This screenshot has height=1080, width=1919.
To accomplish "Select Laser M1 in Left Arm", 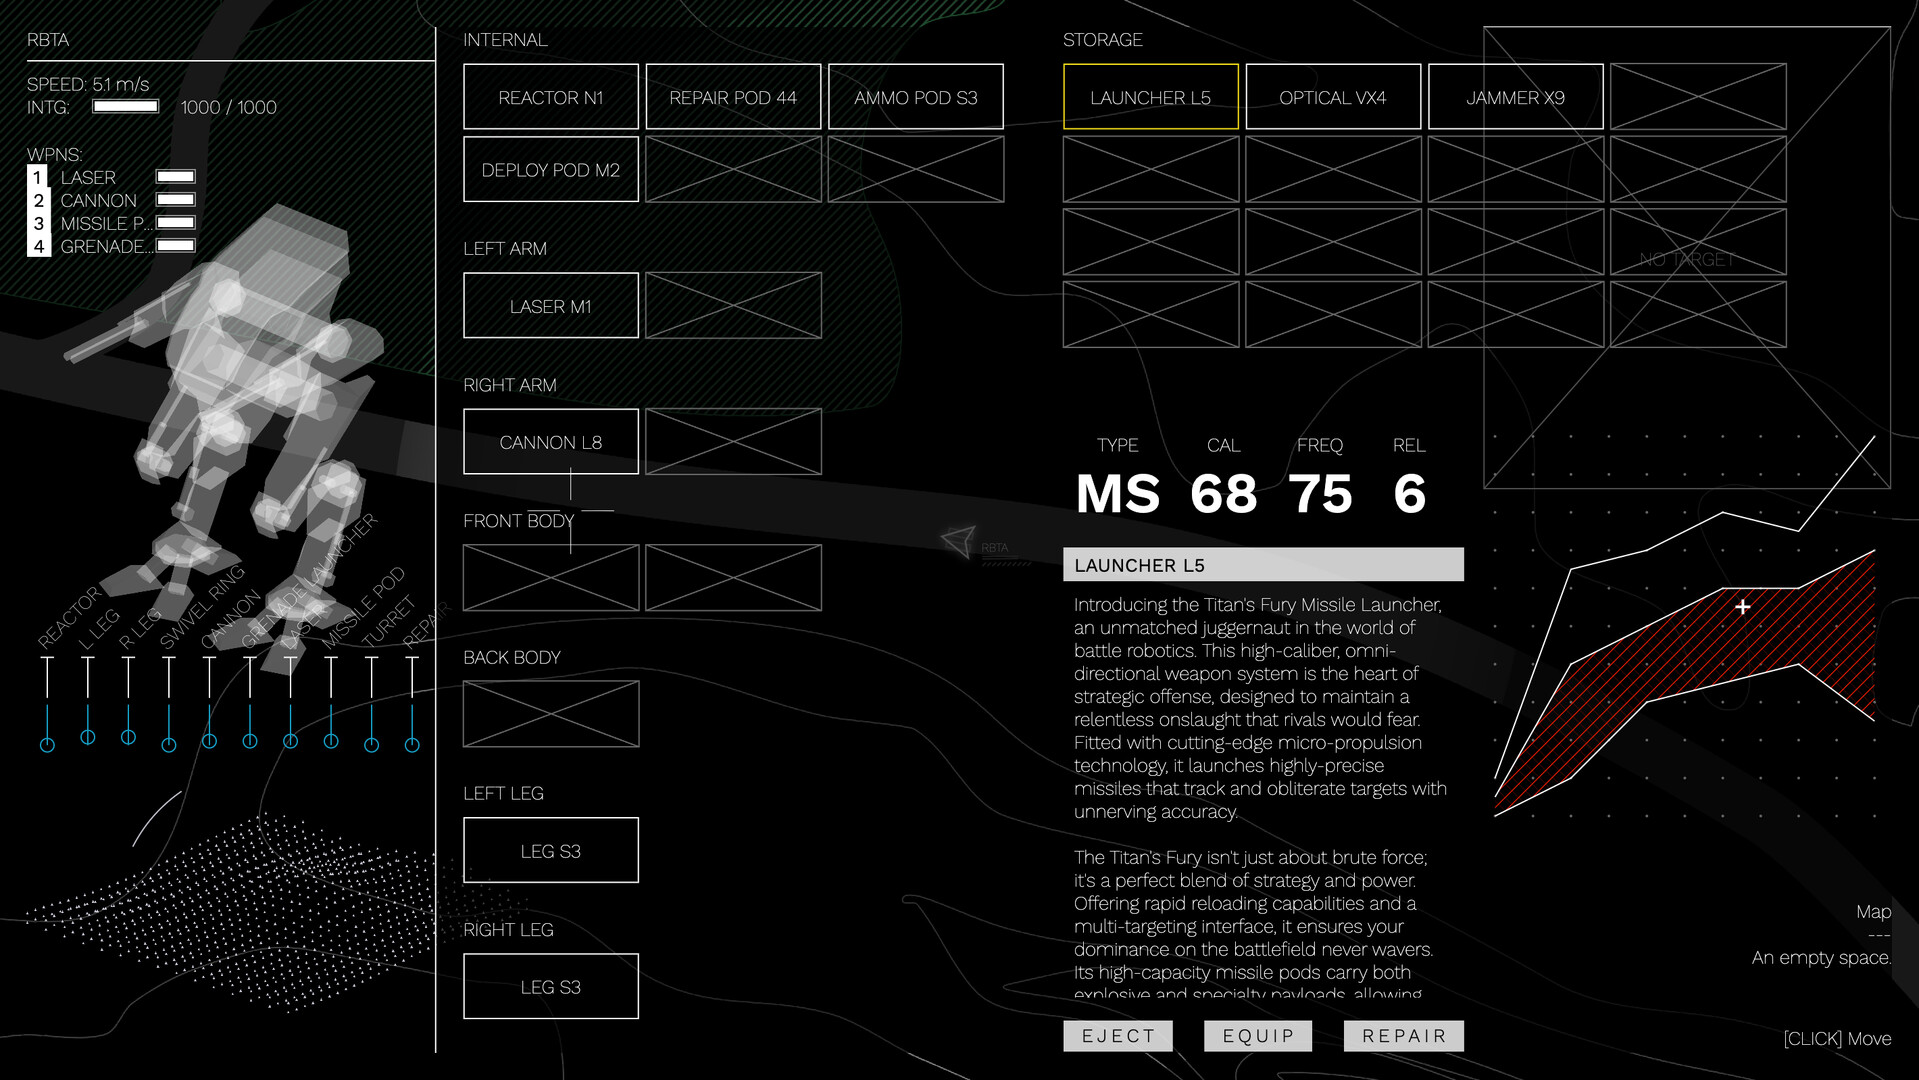I will (550, 306).
